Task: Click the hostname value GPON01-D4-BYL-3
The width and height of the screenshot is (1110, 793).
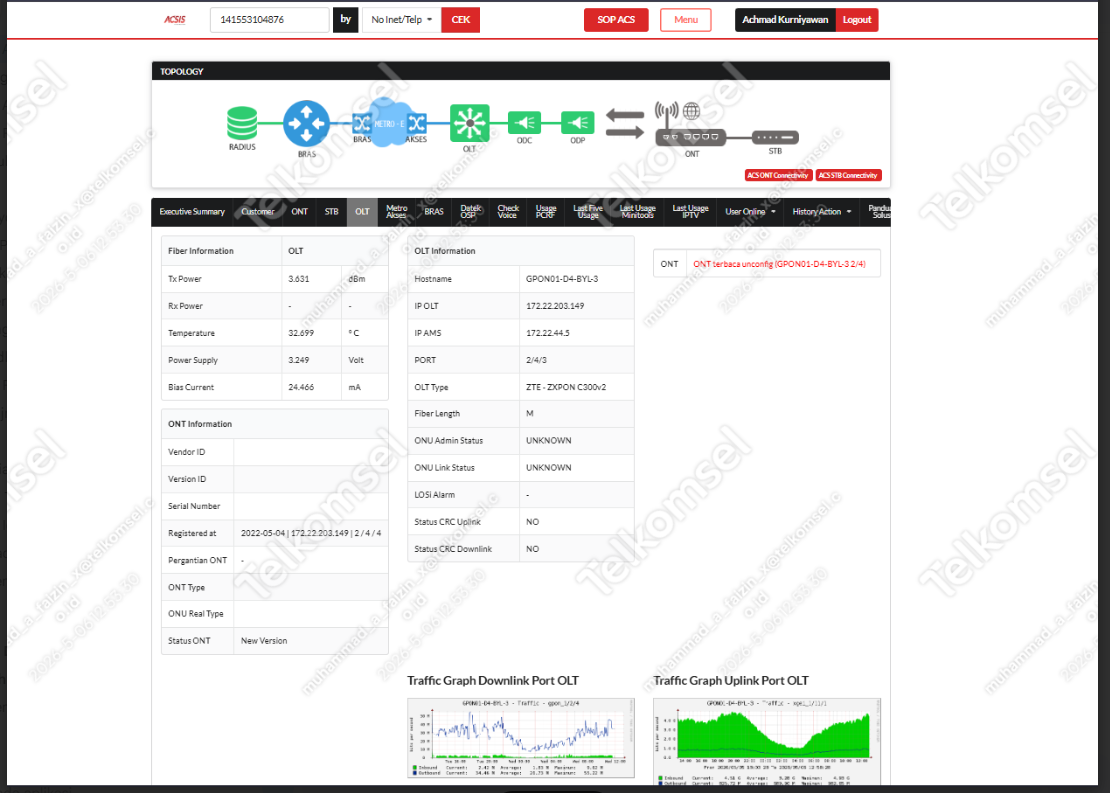Action: (x=562, y=279)
